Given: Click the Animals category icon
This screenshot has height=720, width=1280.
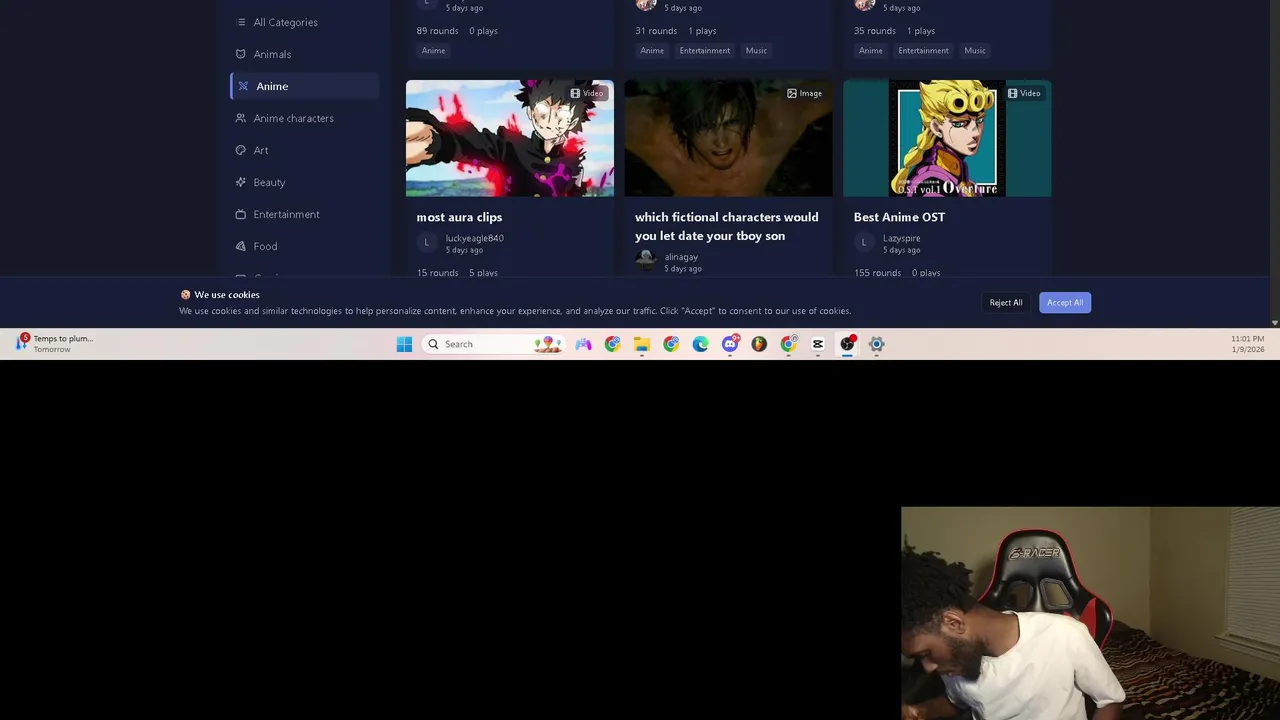Looking at the screenshot, I should click(x=241, y=54).
